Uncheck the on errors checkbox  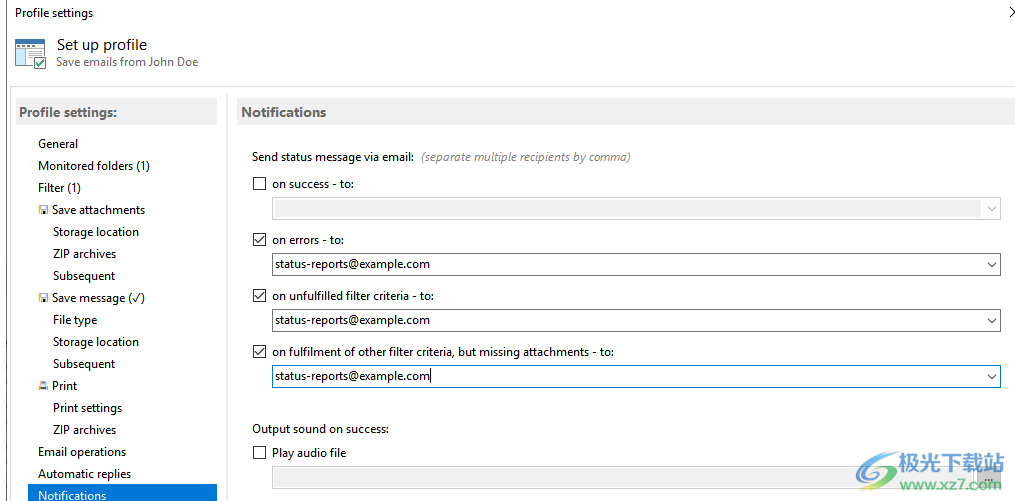(x=260, y=240)
